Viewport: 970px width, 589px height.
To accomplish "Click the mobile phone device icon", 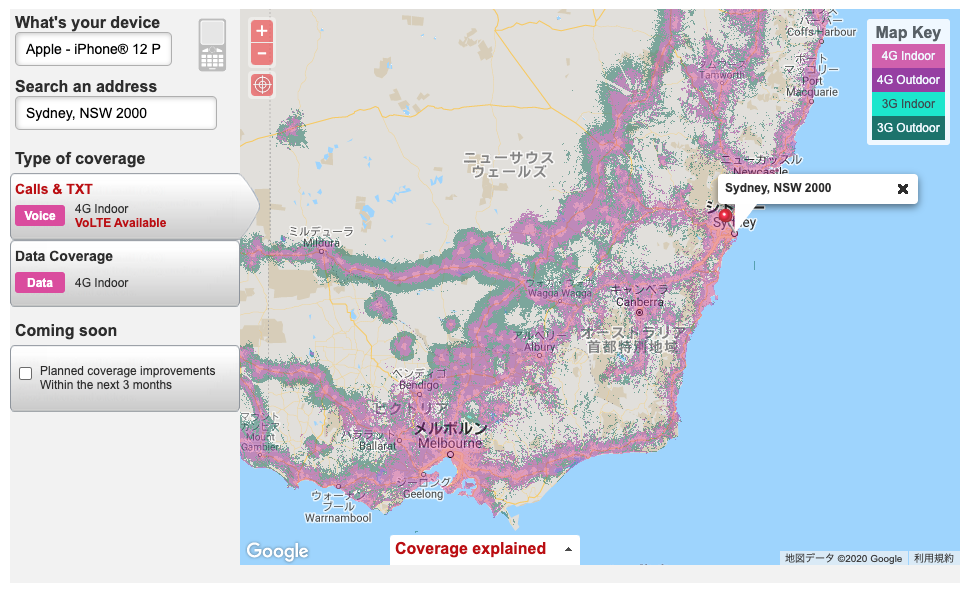I will (212, 45).
